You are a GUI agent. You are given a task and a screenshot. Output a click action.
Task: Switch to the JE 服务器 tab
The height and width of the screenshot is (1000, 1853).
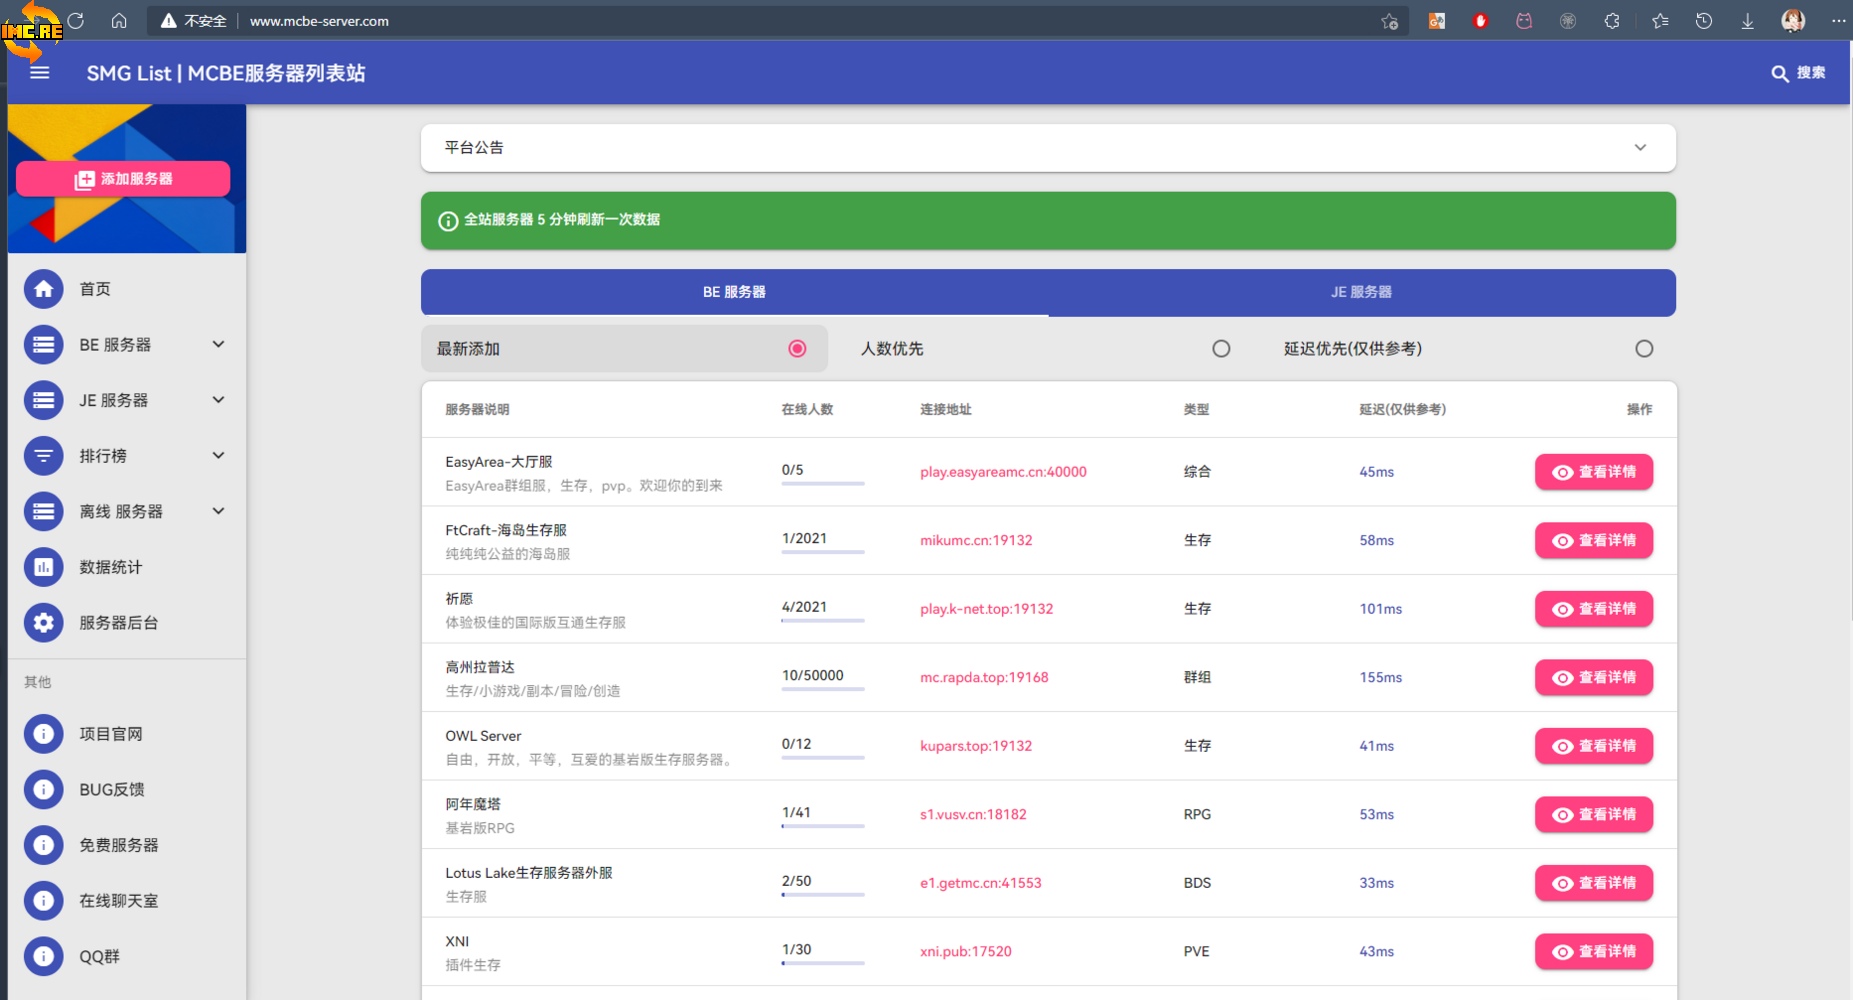pyautogui.click(x=1361, y=292)
